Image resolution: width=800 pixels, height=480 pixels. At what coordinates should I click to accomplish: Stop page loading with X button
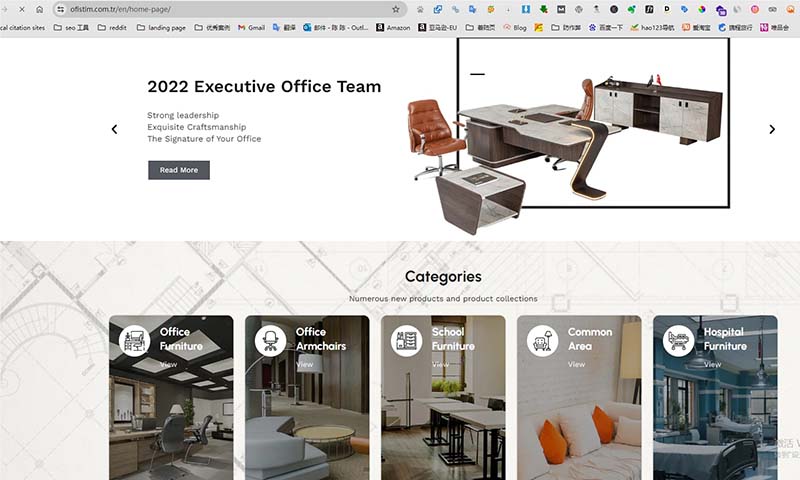tap(22, 9)
